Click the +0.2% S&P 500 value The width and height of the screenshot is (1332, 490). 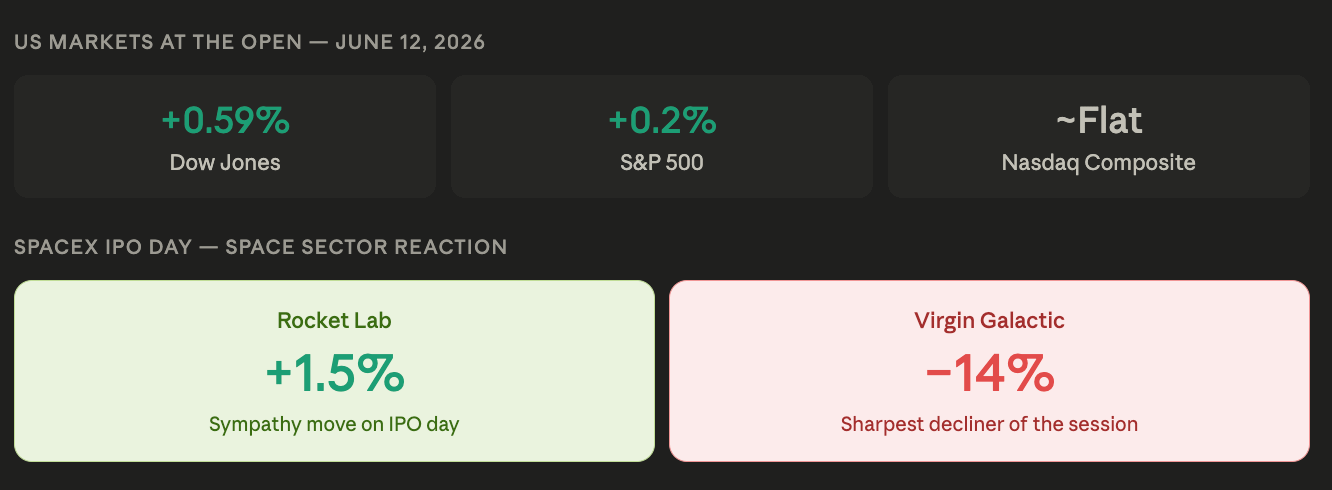(662, 120)
